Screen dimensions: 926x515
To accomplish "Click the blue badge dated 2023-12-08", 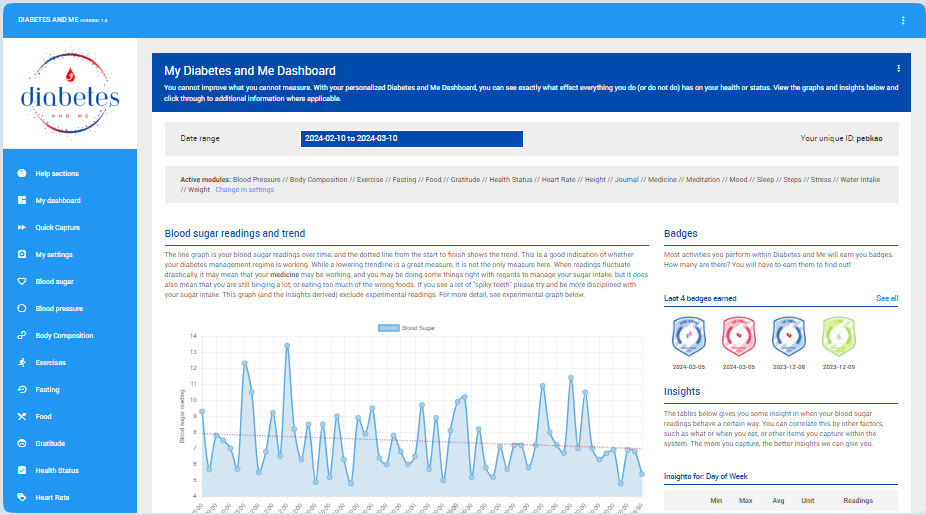I will [x=789, y=336].
